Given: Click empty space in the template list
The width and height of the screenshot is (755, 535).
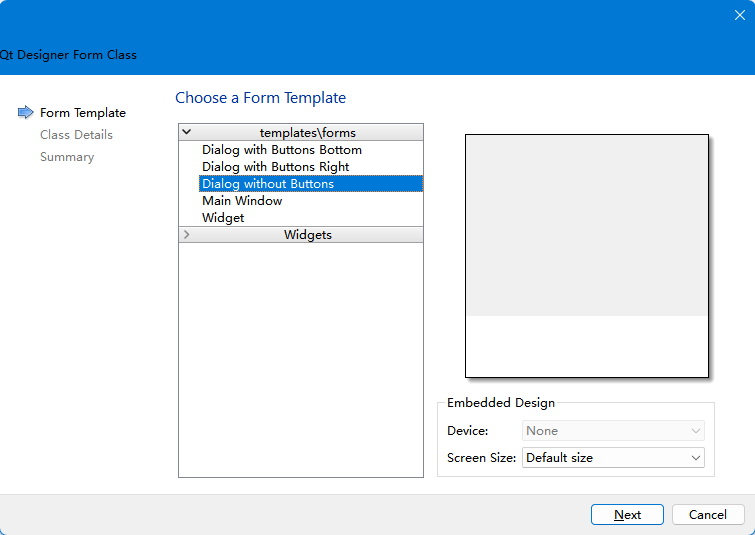Looking at the screenshot, I should 300,360.
